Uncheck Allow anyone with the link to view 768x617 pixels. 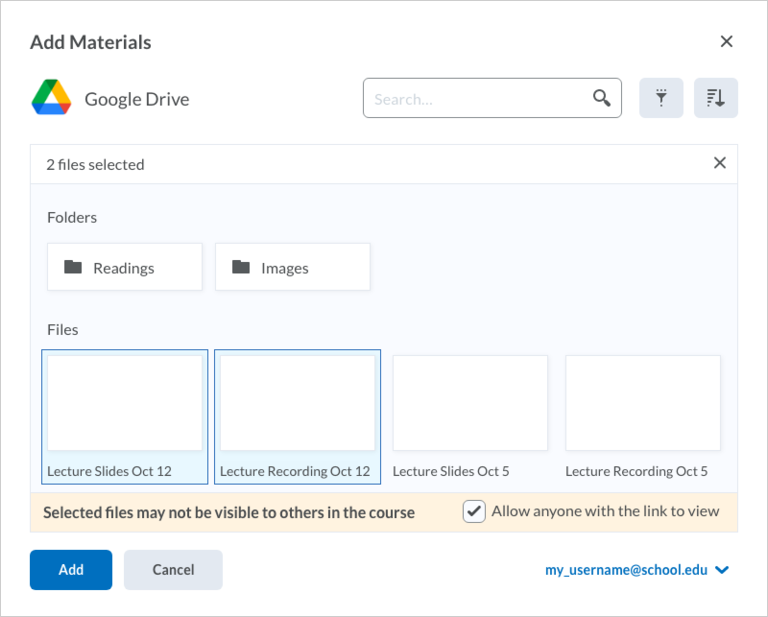pyautogui.click(x=474, y=512)
